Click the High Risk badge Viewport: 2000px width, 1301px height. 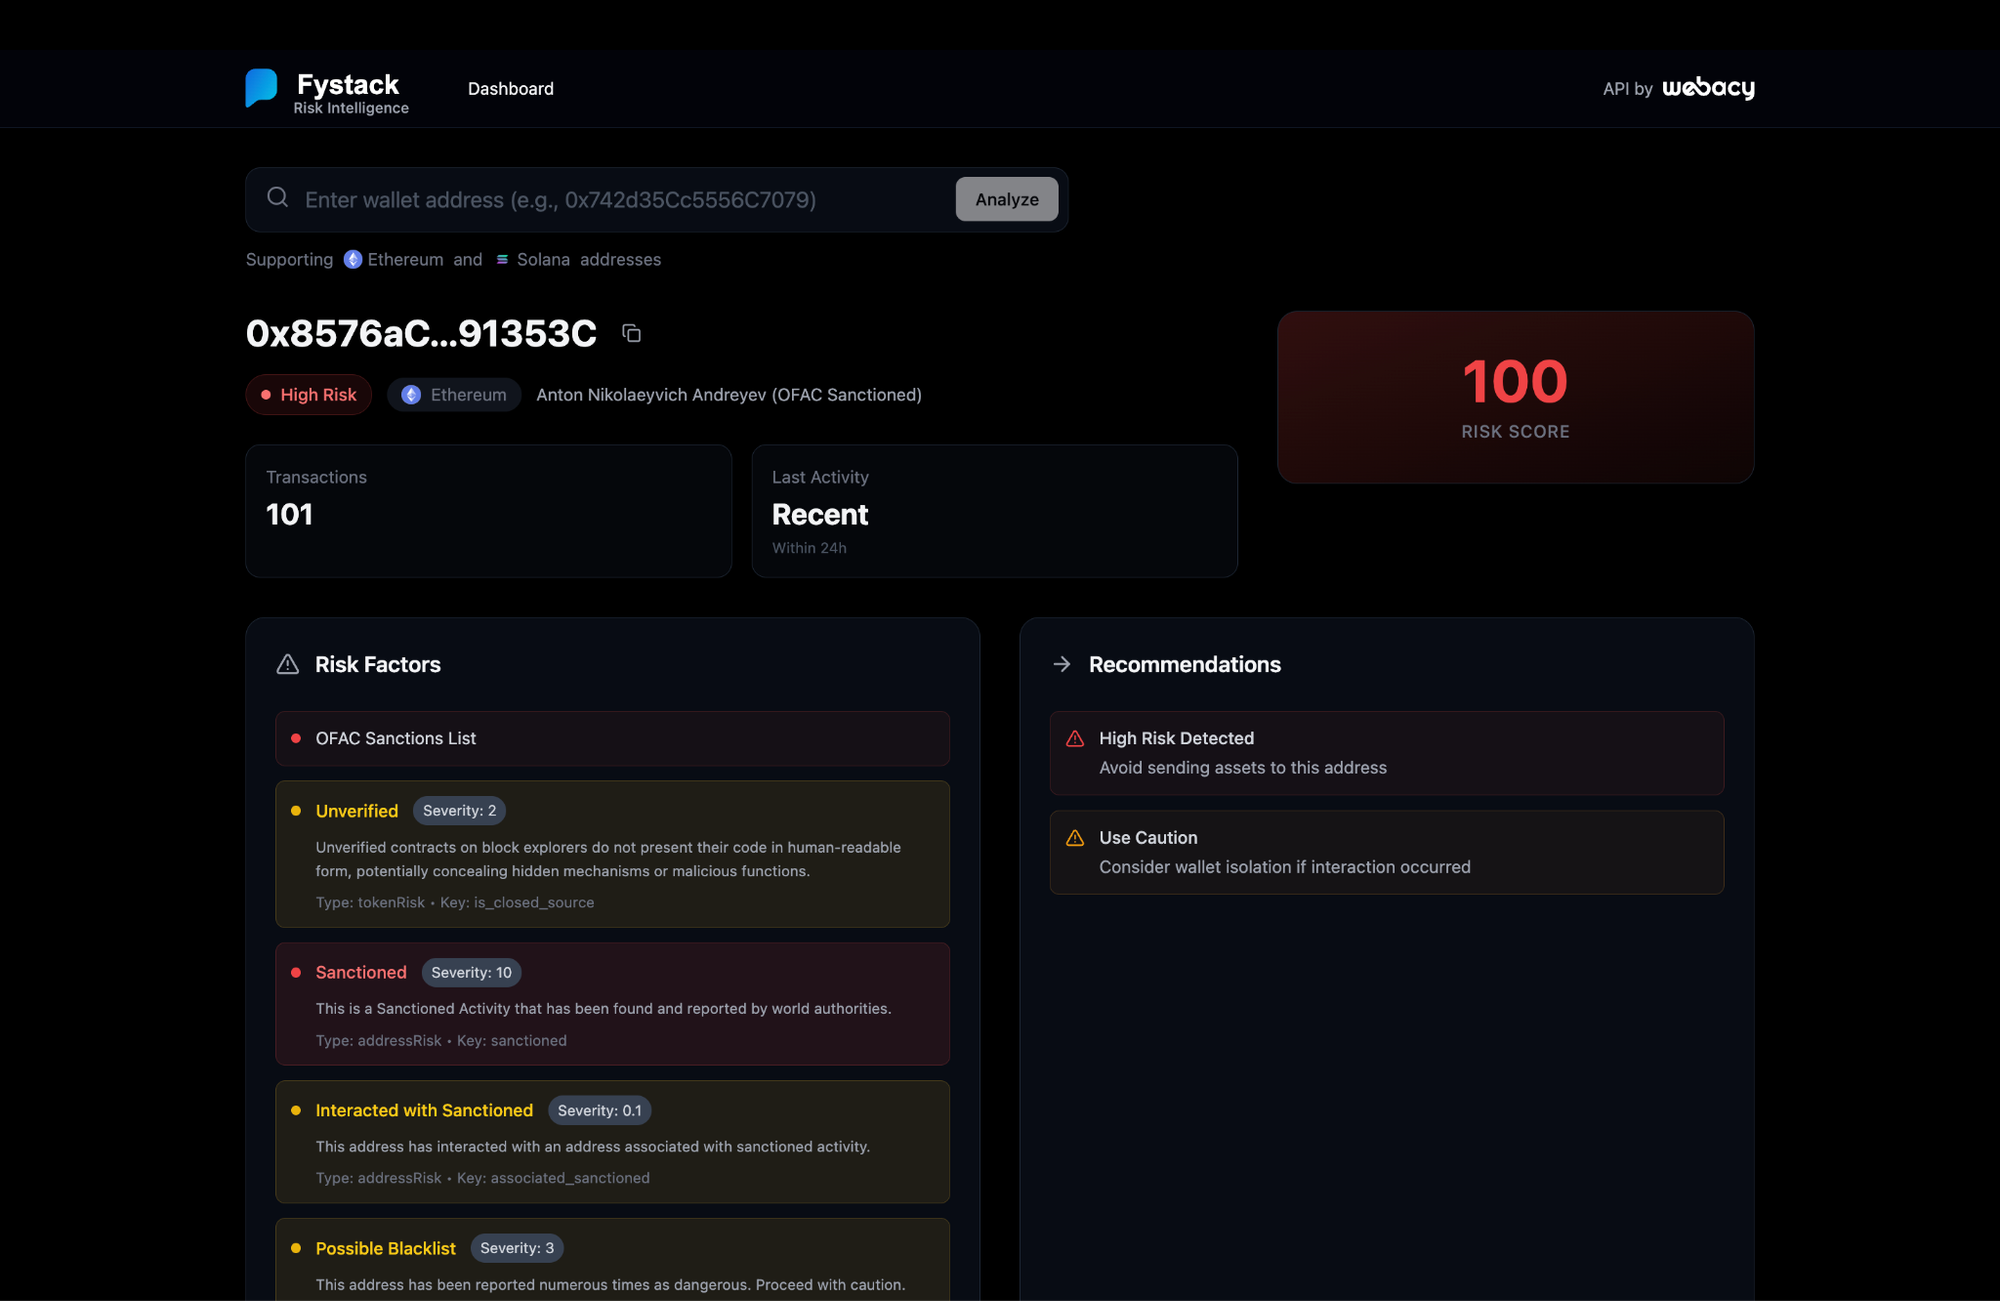pyautogui.click(x=309, y=395)
